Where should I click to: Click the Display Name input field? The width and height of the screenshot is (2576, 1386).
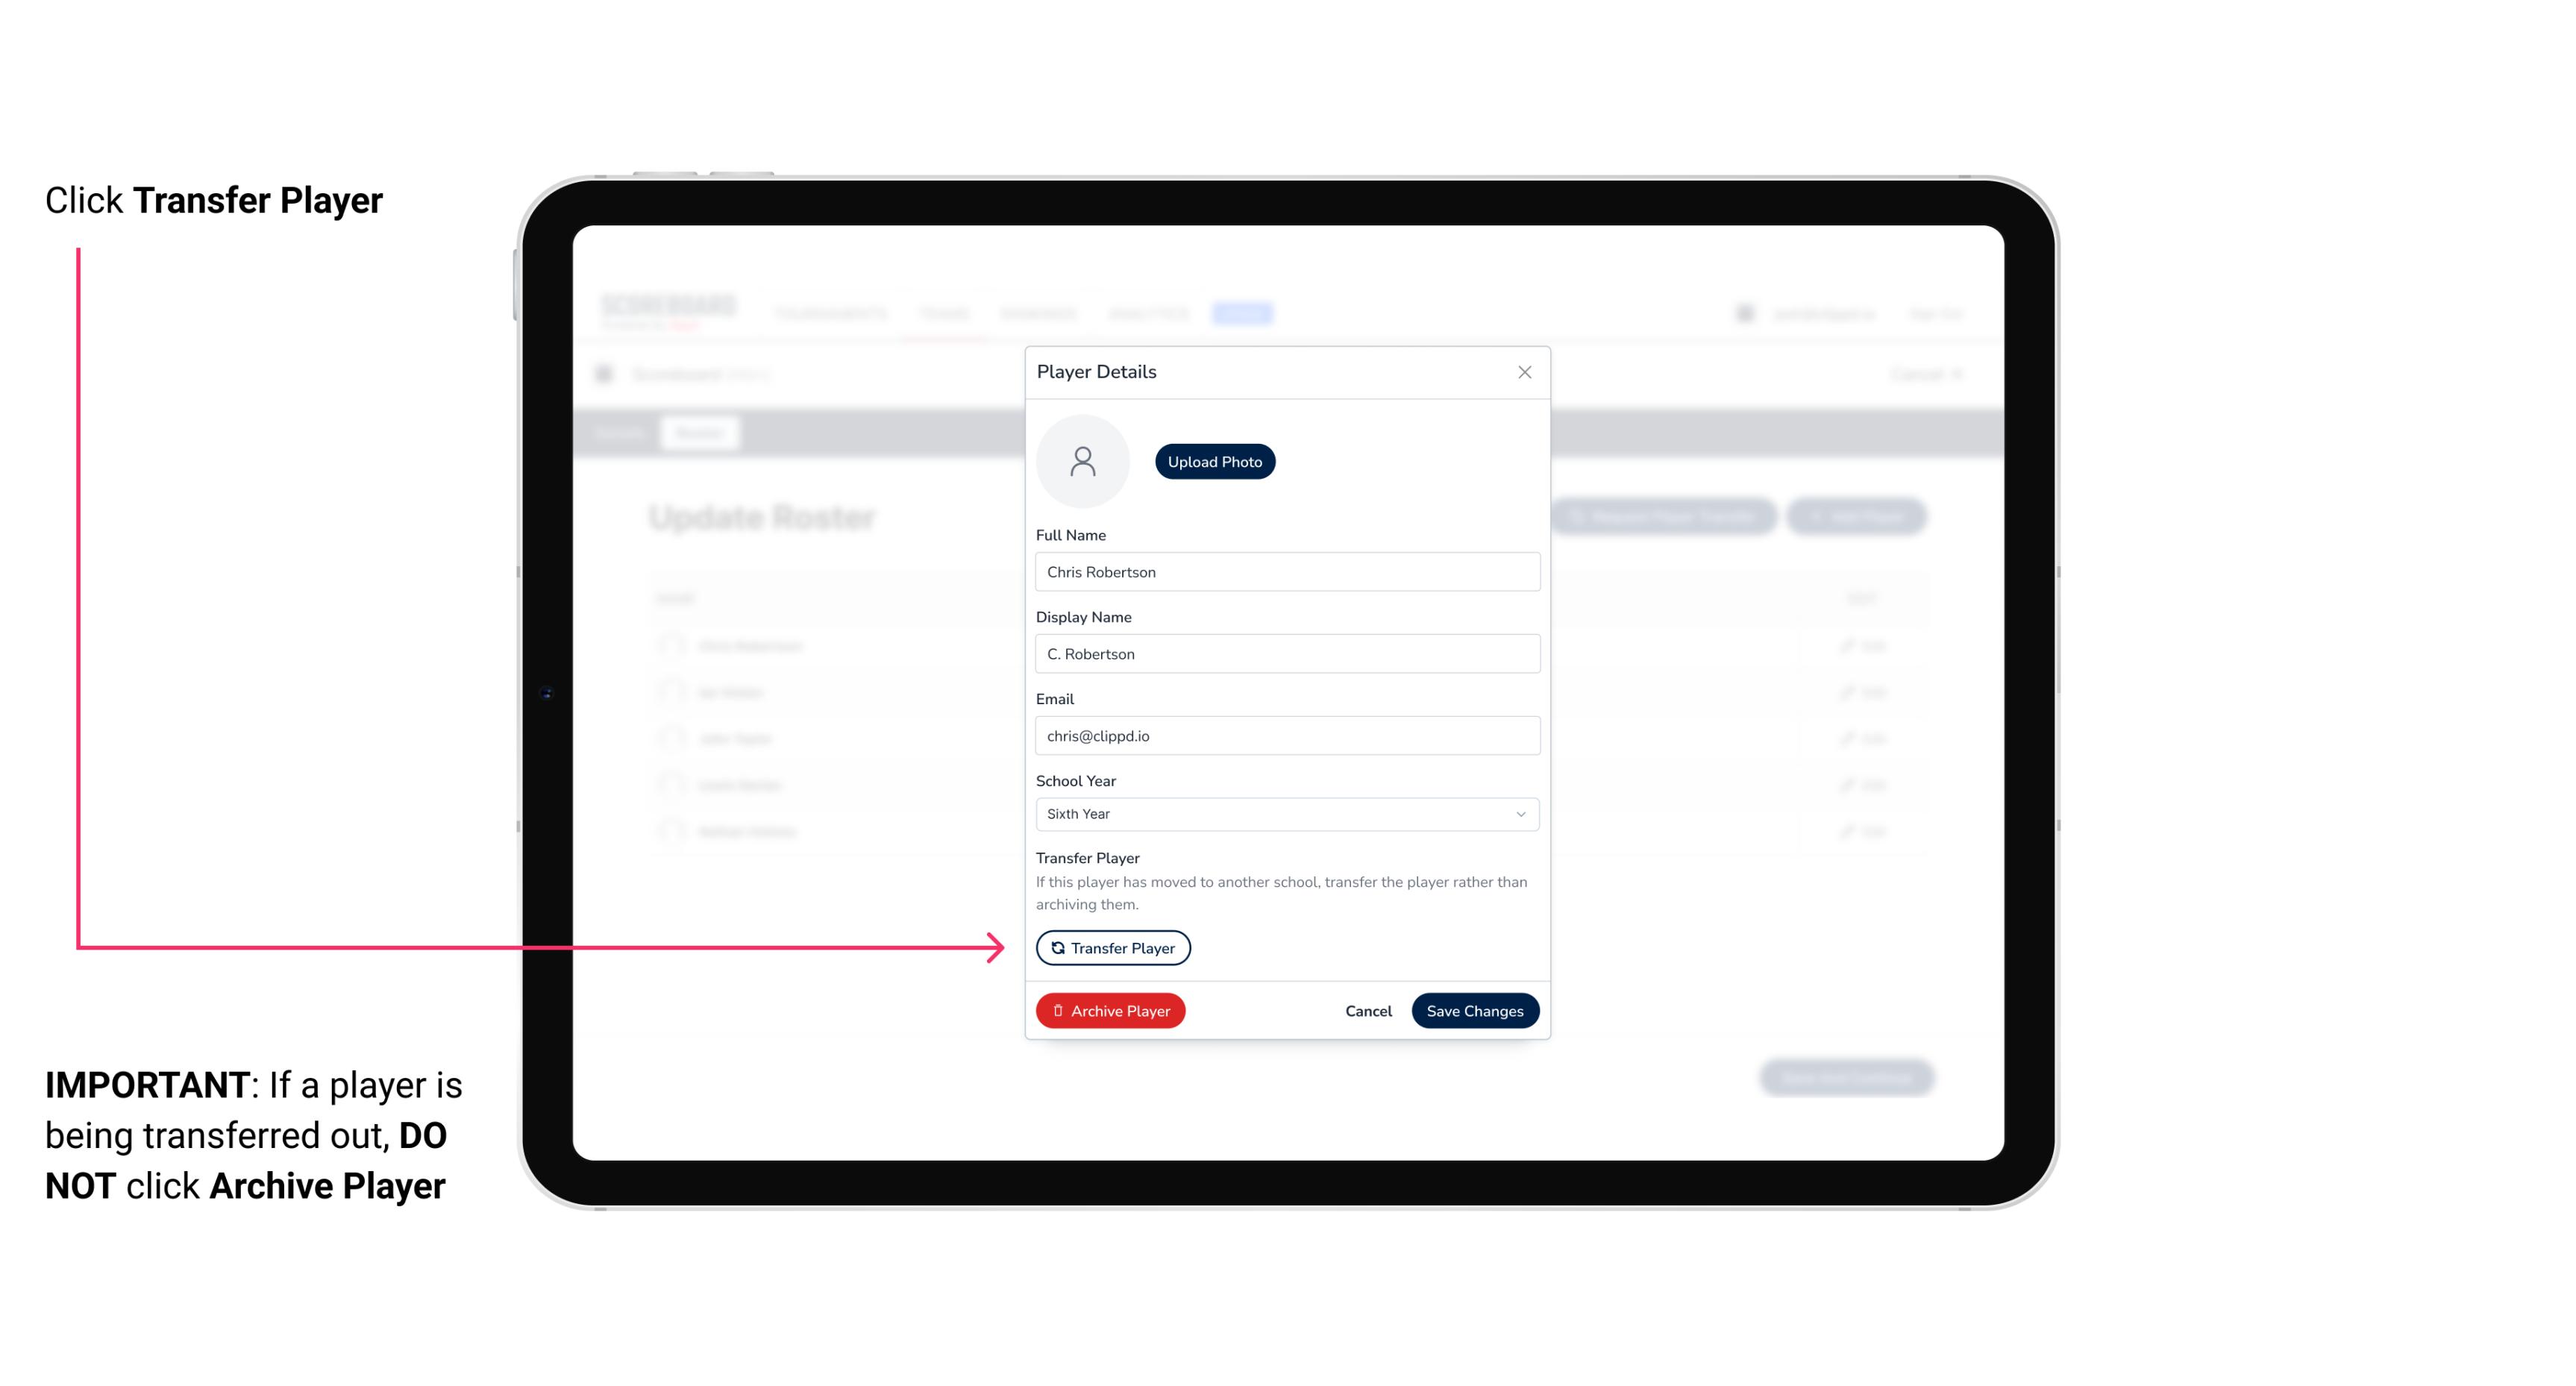(1285, 653)
